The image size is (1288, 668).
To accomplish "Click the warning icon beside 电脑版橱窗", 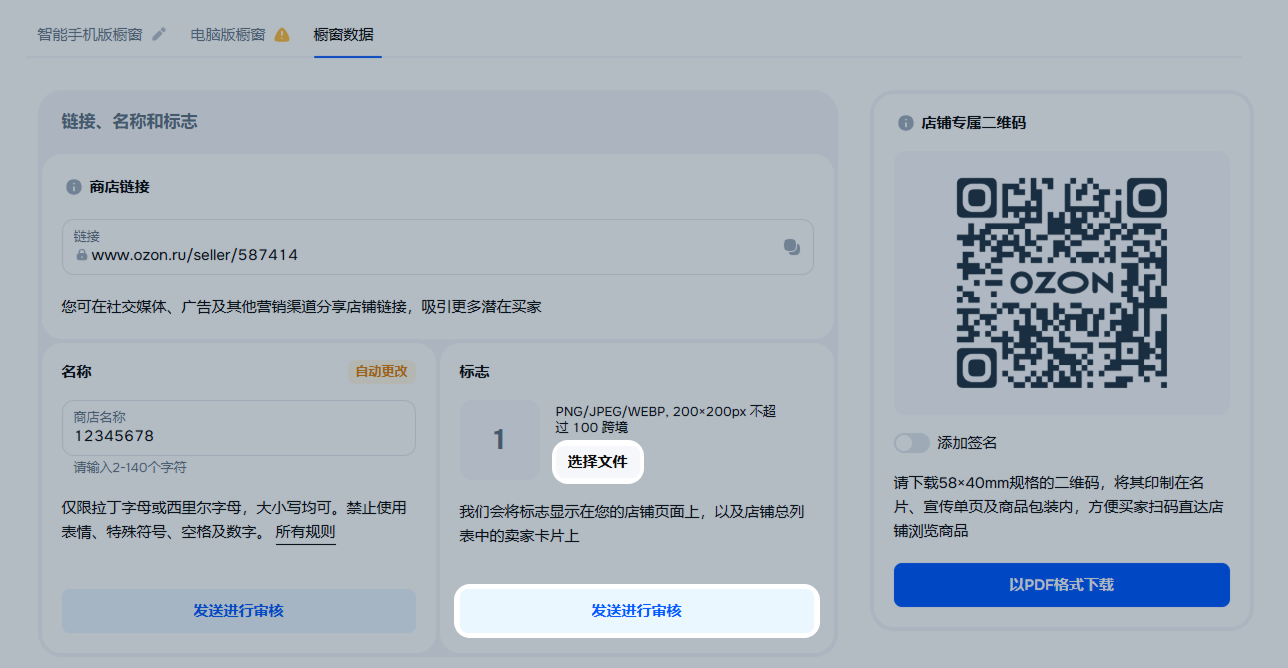I will [x=282, y=34].
